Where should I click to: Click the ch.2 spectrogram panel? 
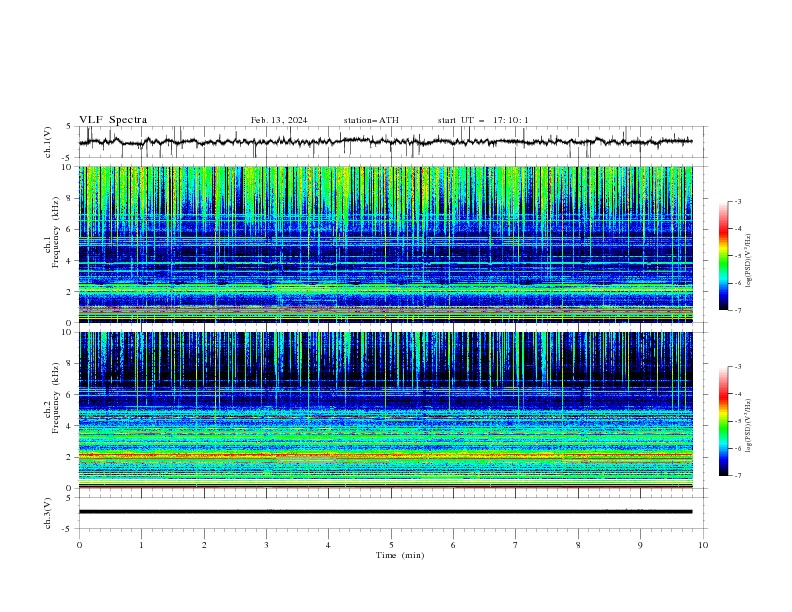coord(385,410)
